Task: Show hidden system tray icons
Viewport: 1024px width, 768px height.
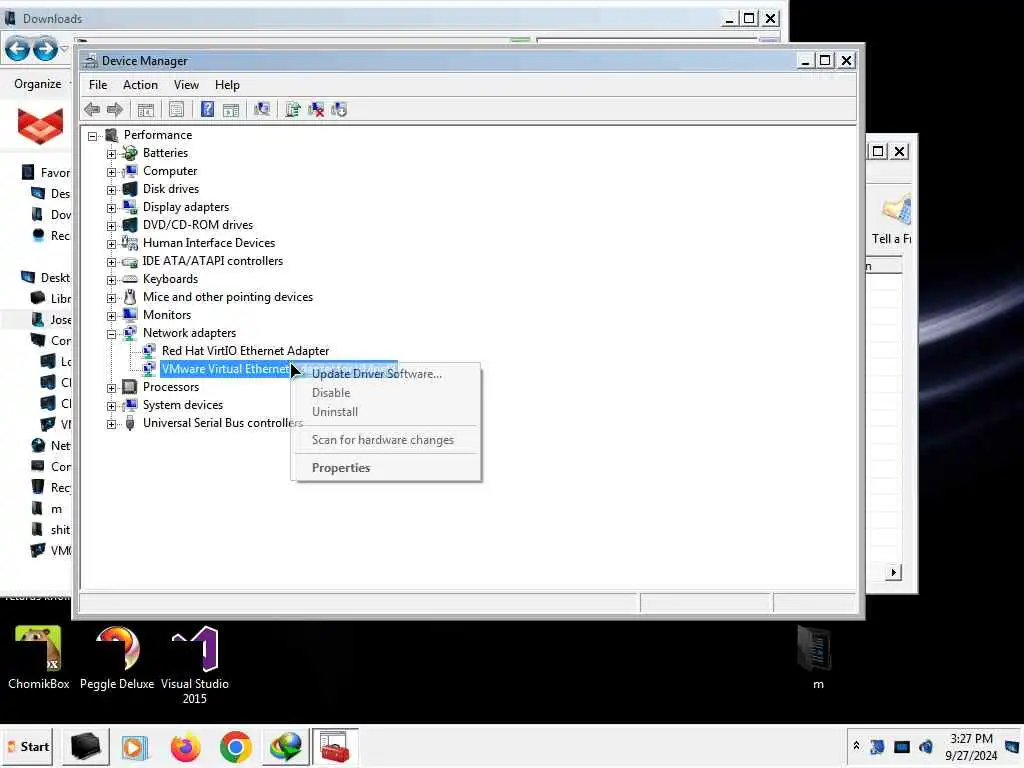Action: point(856,746)
